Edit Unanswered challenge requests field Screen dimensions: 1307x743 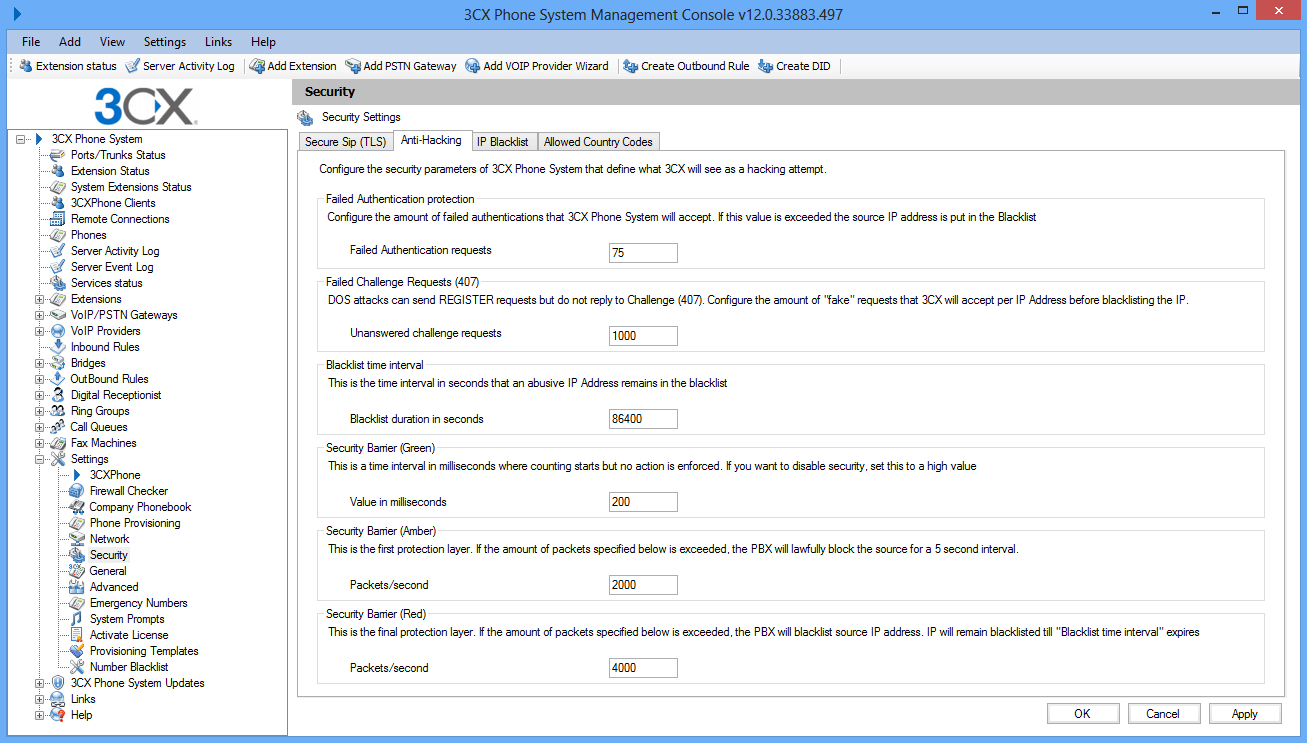[643, 336]
